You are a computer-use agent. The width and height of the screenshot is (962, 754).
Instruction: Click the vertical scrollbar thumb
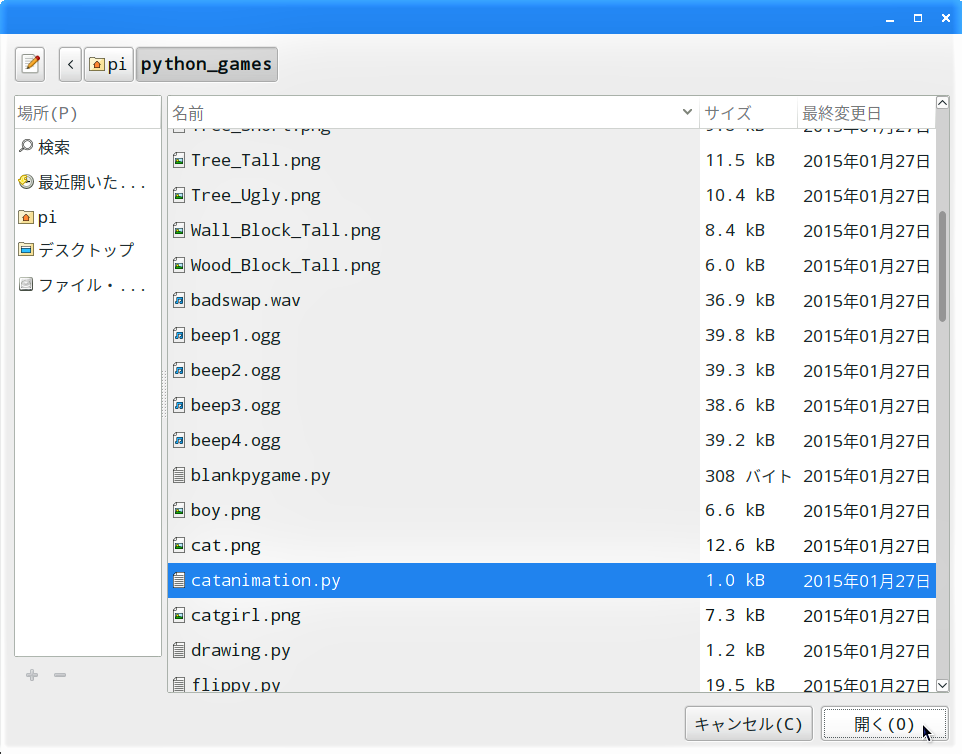942,266
